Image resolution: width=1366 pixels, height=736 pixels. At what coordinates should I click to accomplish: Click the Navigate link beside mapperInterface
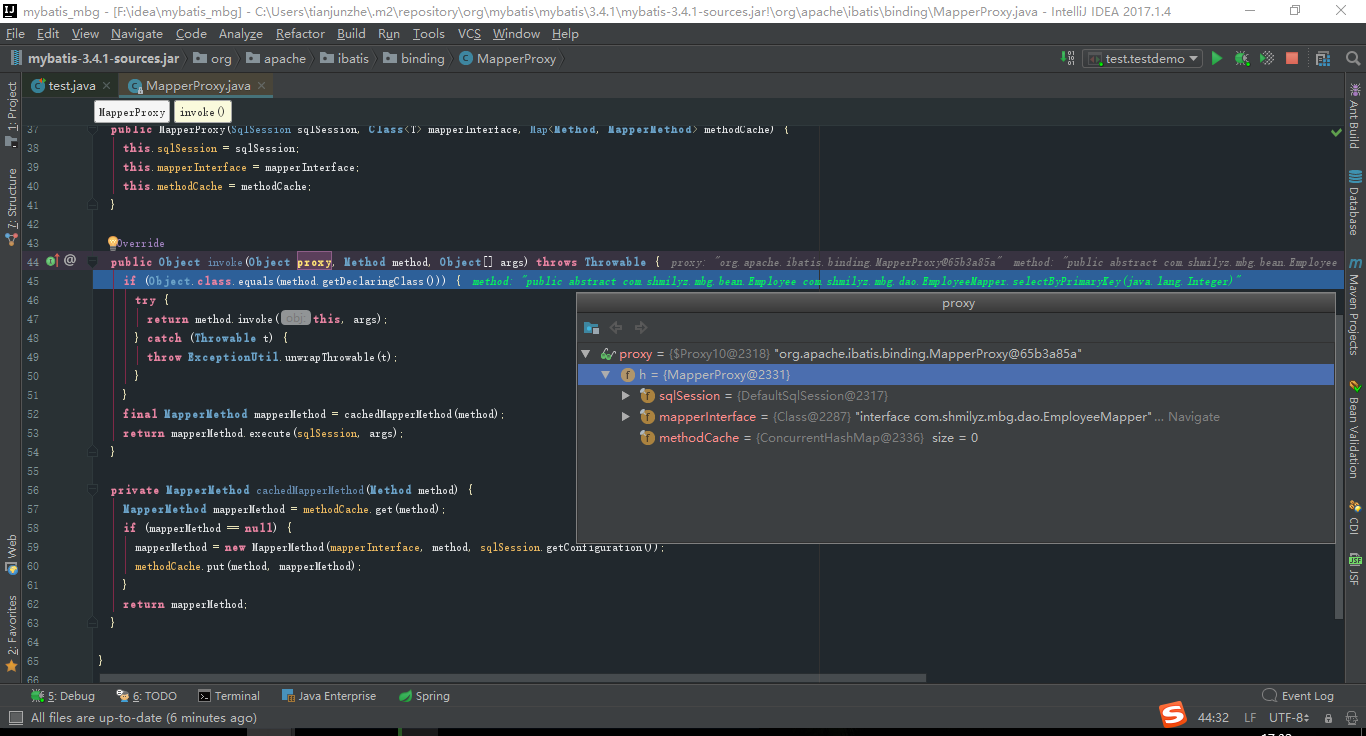point(1190,416)
